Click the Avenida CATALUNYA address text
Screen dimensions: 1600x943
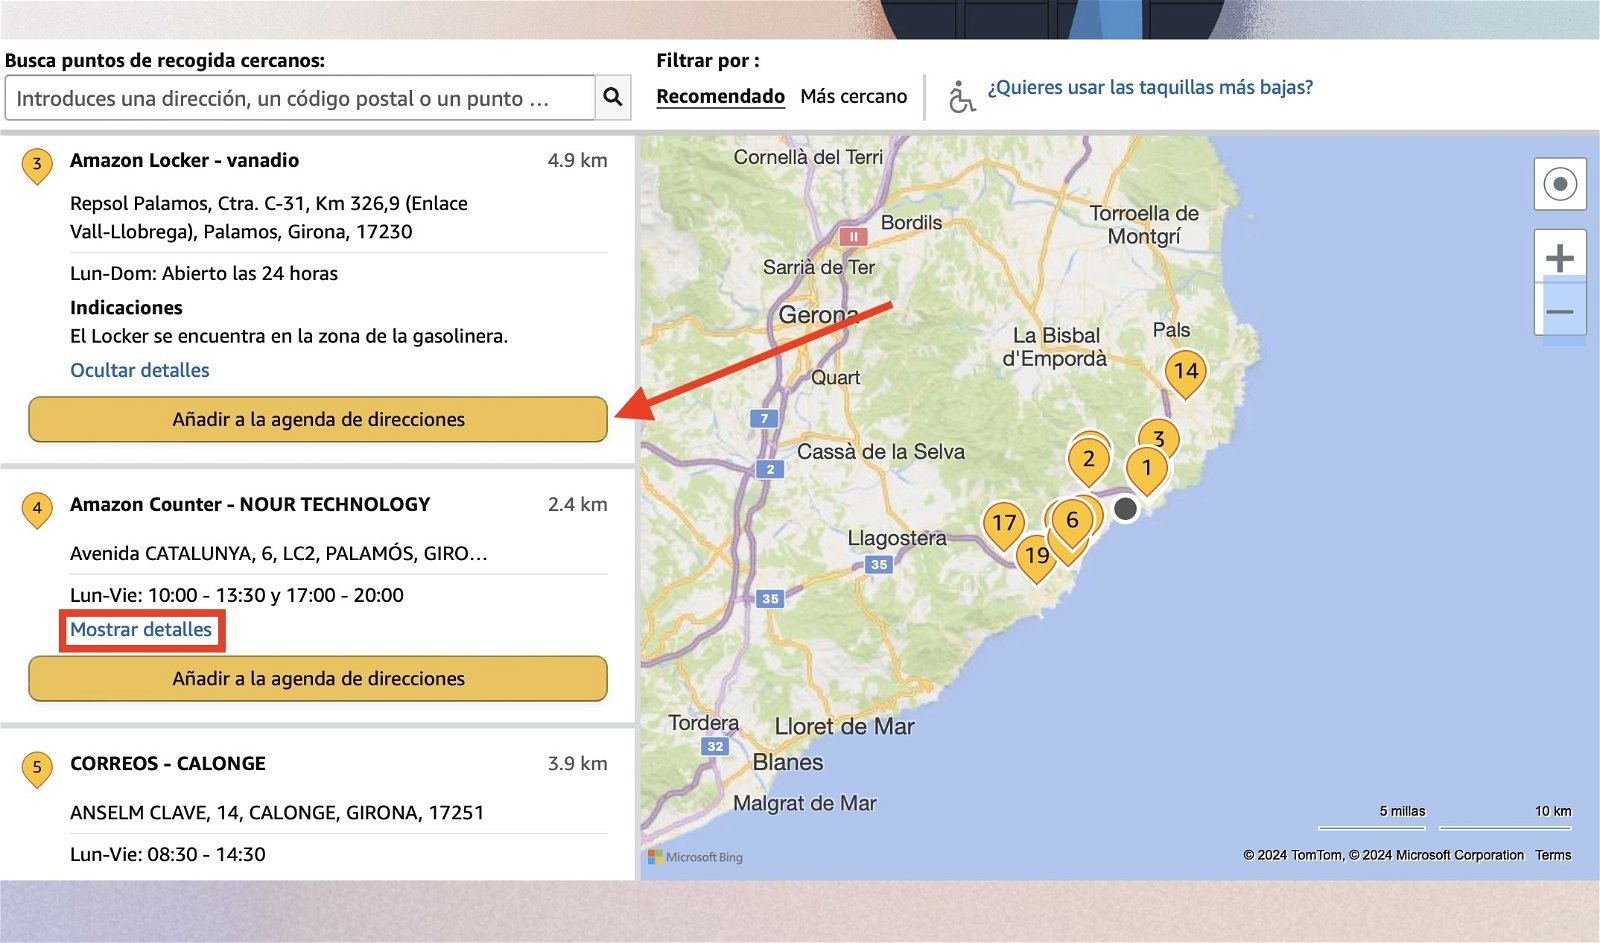point(279,553)
